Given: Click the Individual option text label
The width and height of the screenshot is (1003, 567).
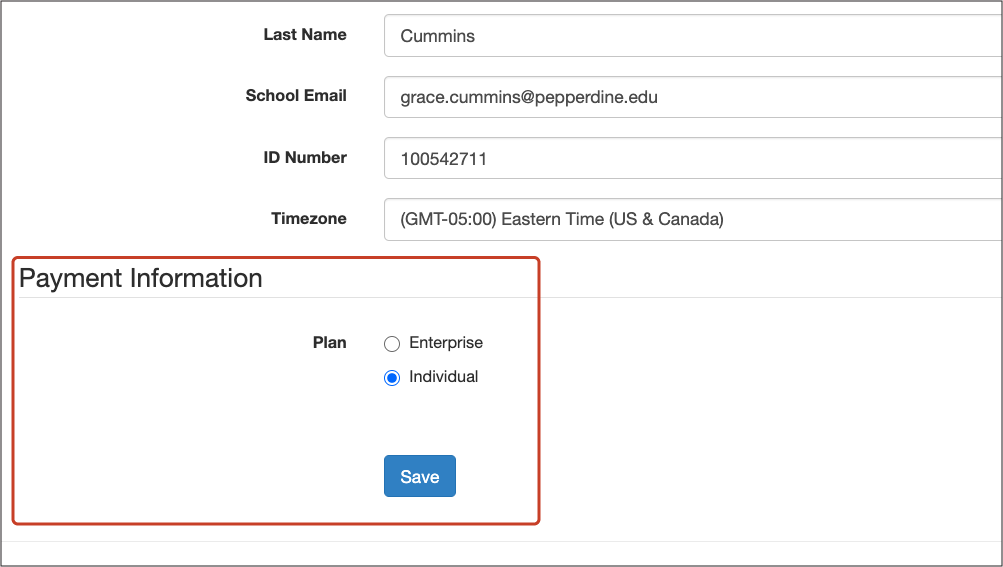Looking at the screenshot, I should tap(444, 376).
